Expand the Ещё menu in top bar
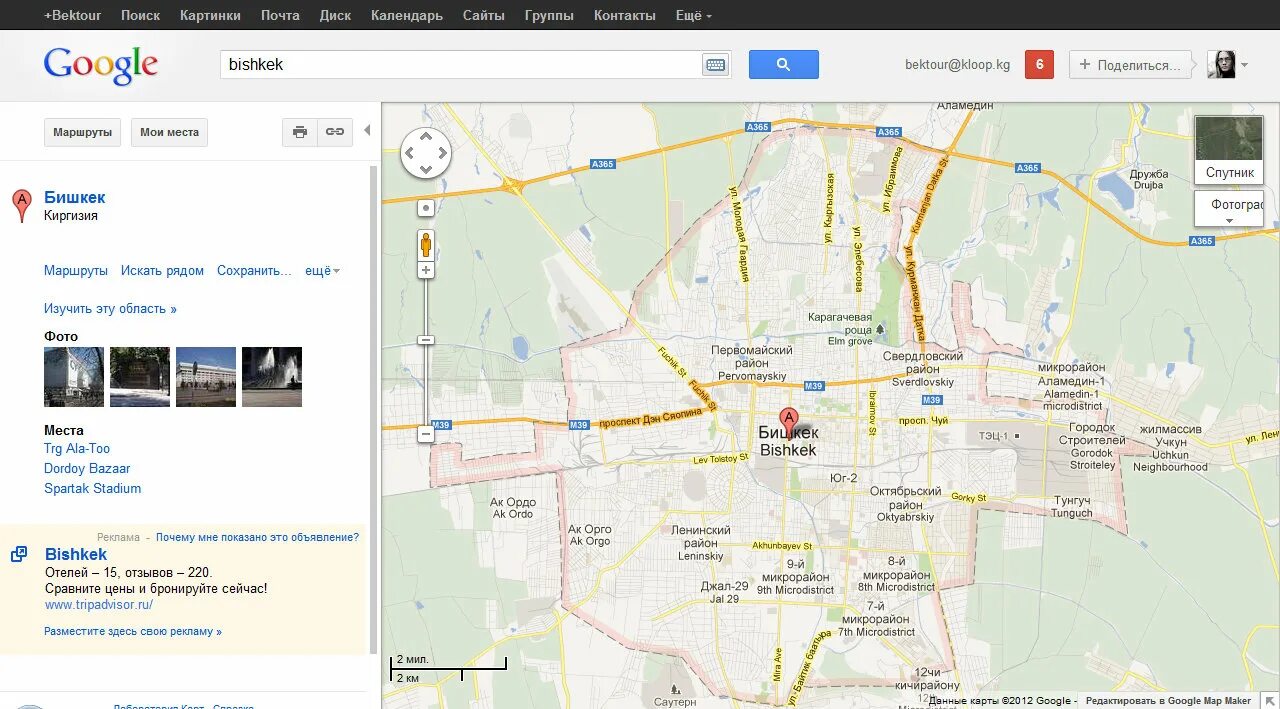Screen dimensions: 1280x709 (x=694, y=15)
